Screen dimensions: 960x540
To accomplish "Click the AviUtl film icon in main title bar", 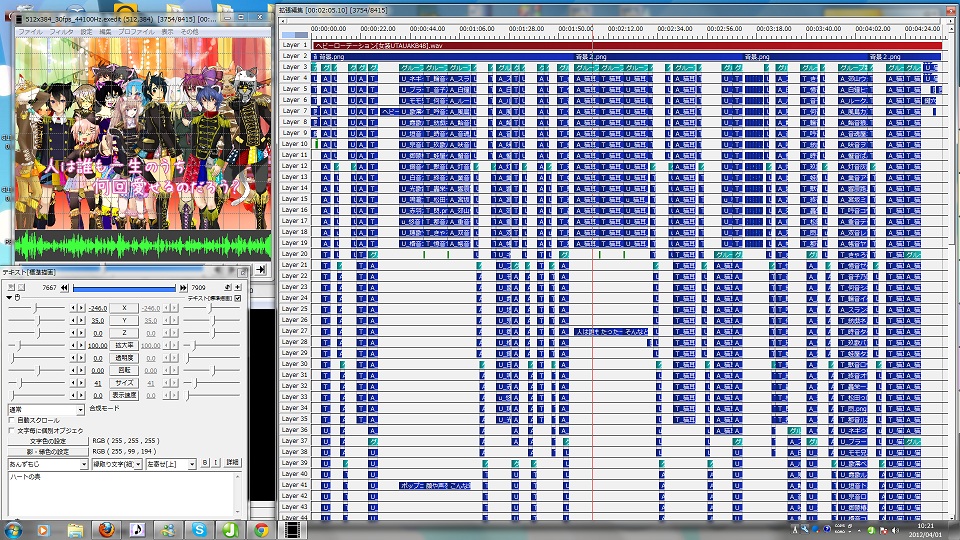I will point(20,20).
